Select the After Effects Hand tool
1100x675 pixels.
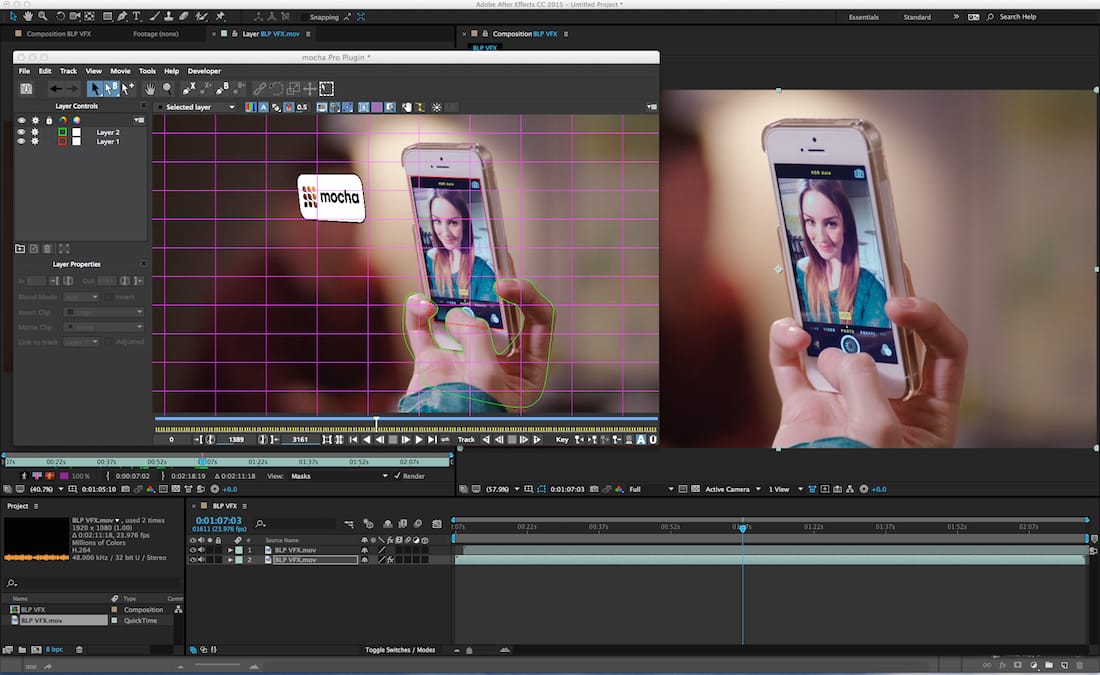[x=28, y=16]
